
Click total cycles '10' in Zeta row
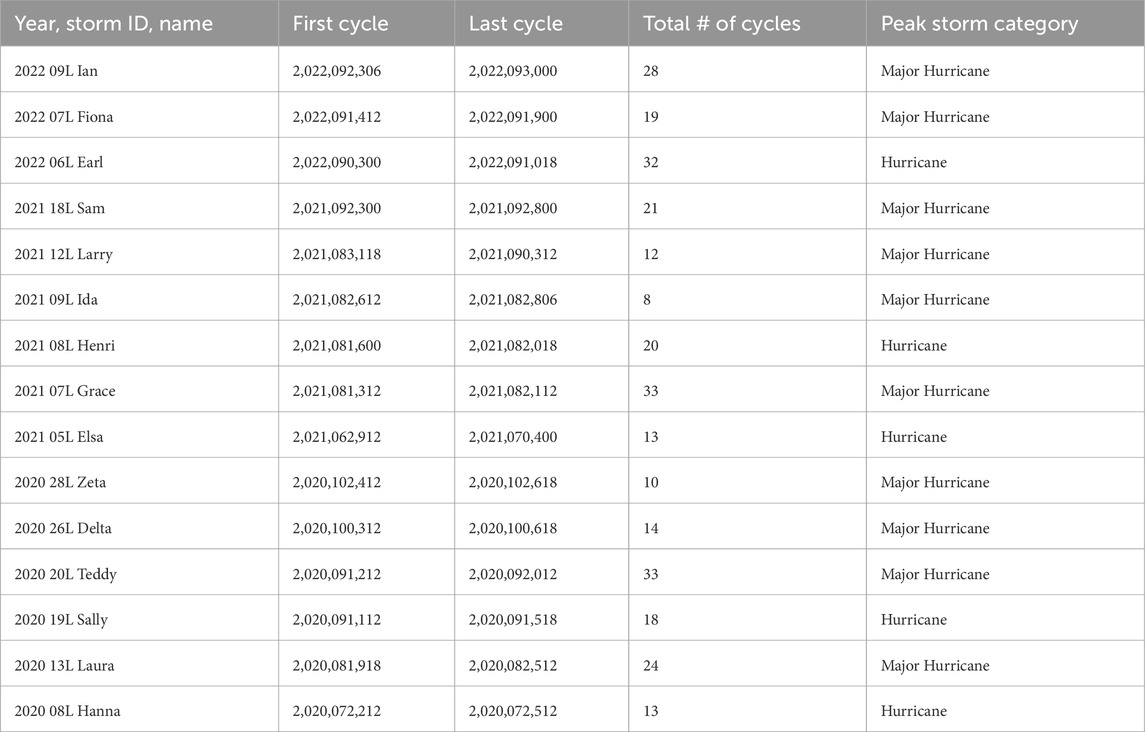(x=651, y=482)
